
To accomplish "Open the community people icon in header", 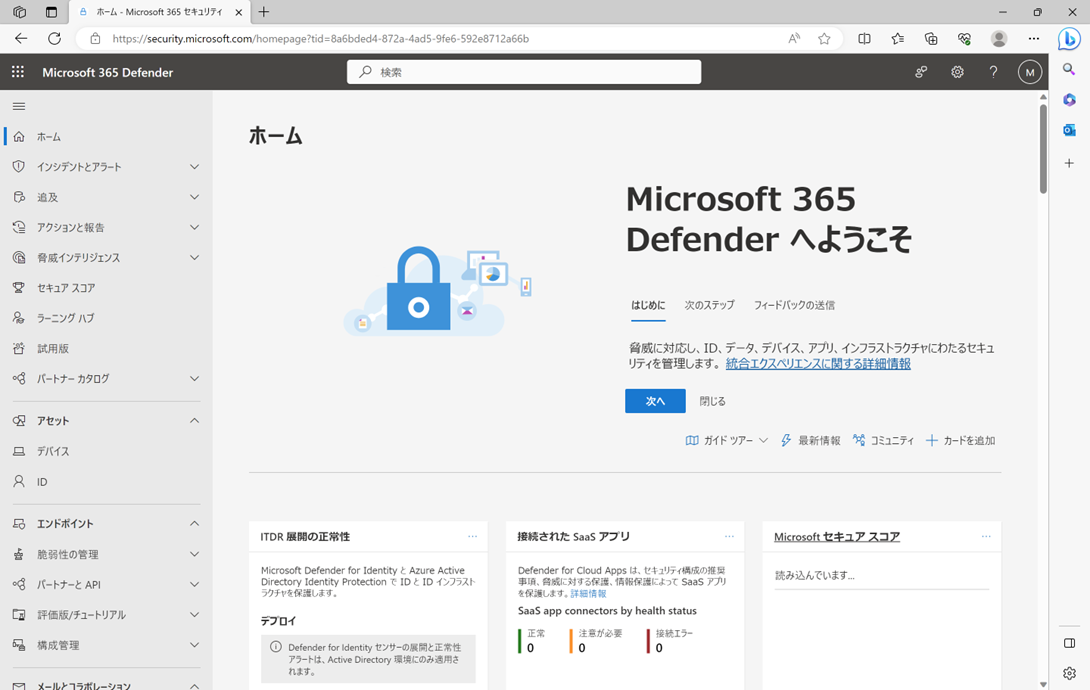I will pos(921,72).
